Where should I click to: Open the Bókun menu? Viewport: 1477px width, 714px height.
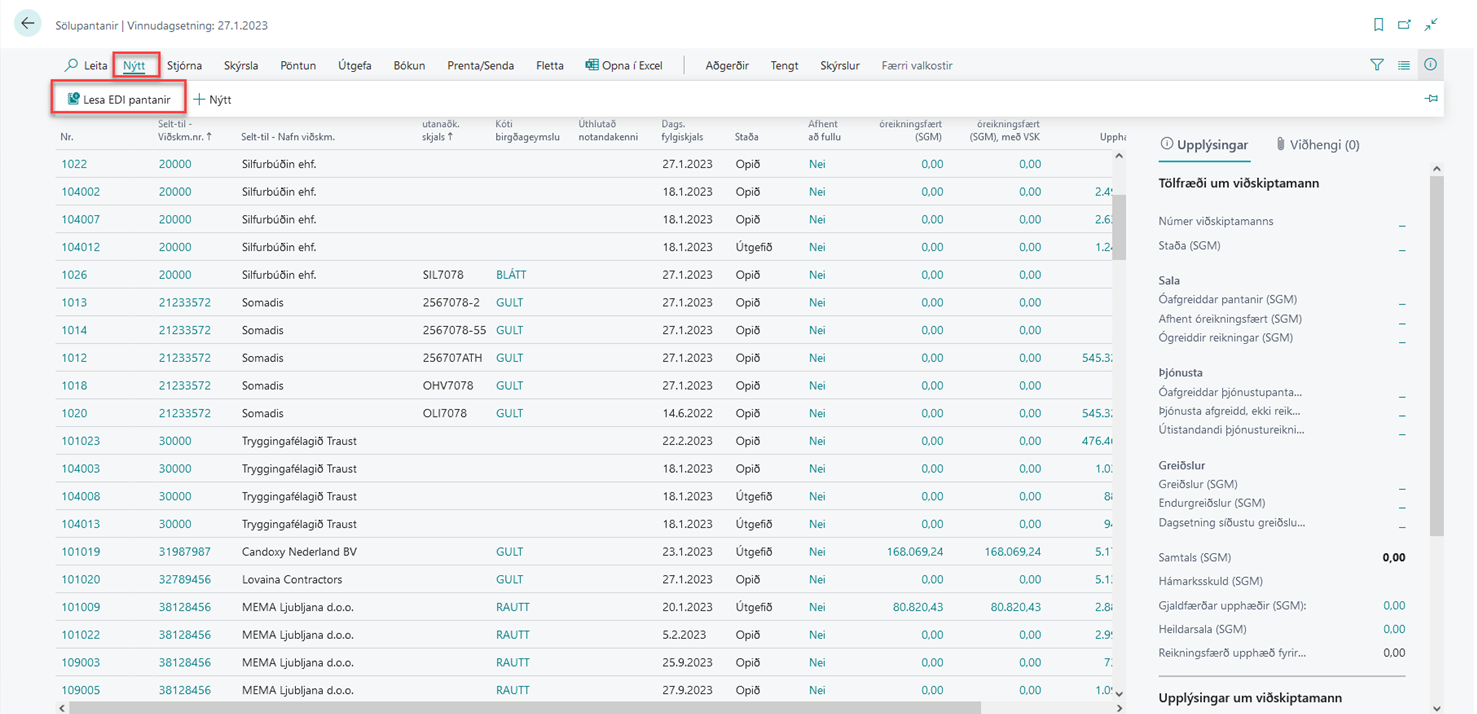point(409,65)
